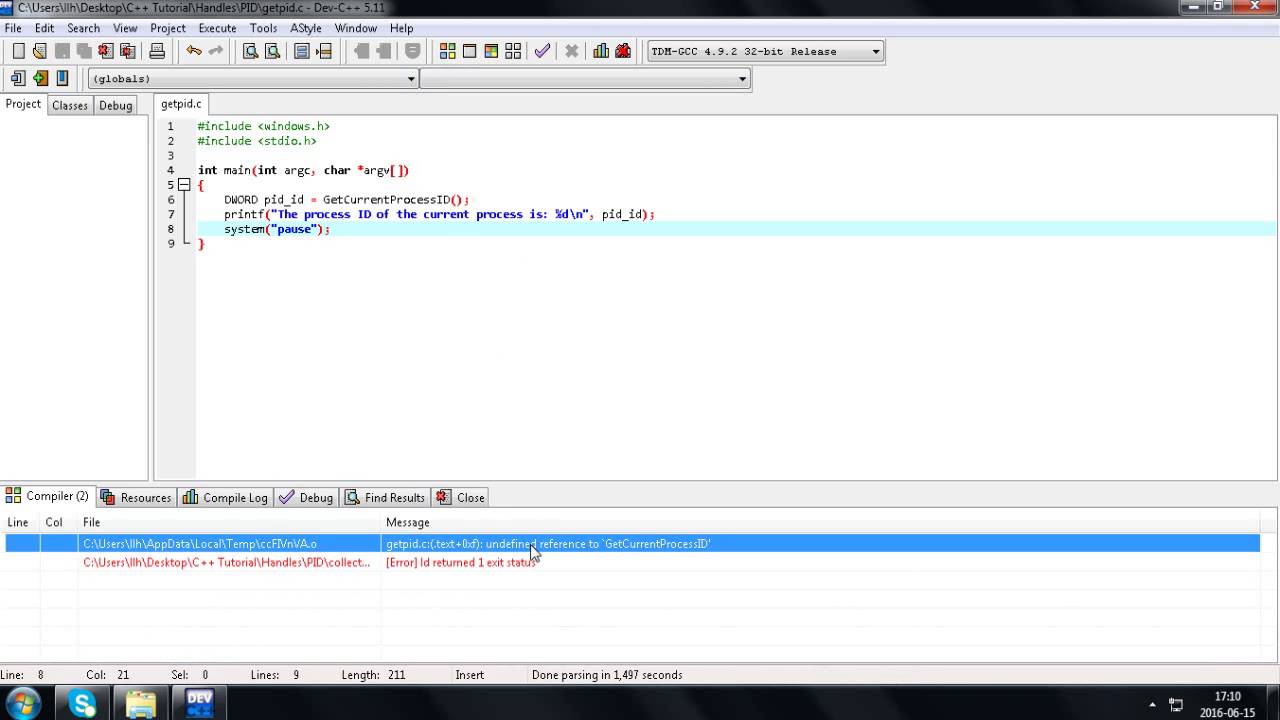1280x720 pixels.
Task: Click the printf code line
Action: click(439, 214)
